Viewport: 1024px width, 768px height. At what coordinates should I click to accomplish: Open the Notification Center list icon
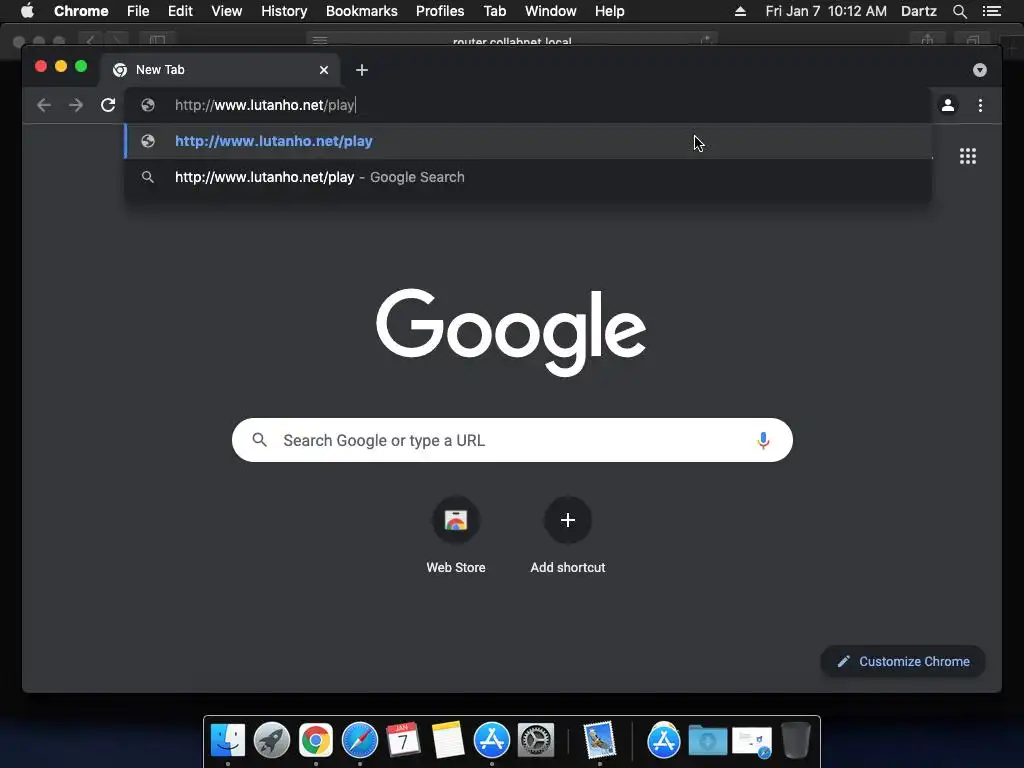coord(992,11)
